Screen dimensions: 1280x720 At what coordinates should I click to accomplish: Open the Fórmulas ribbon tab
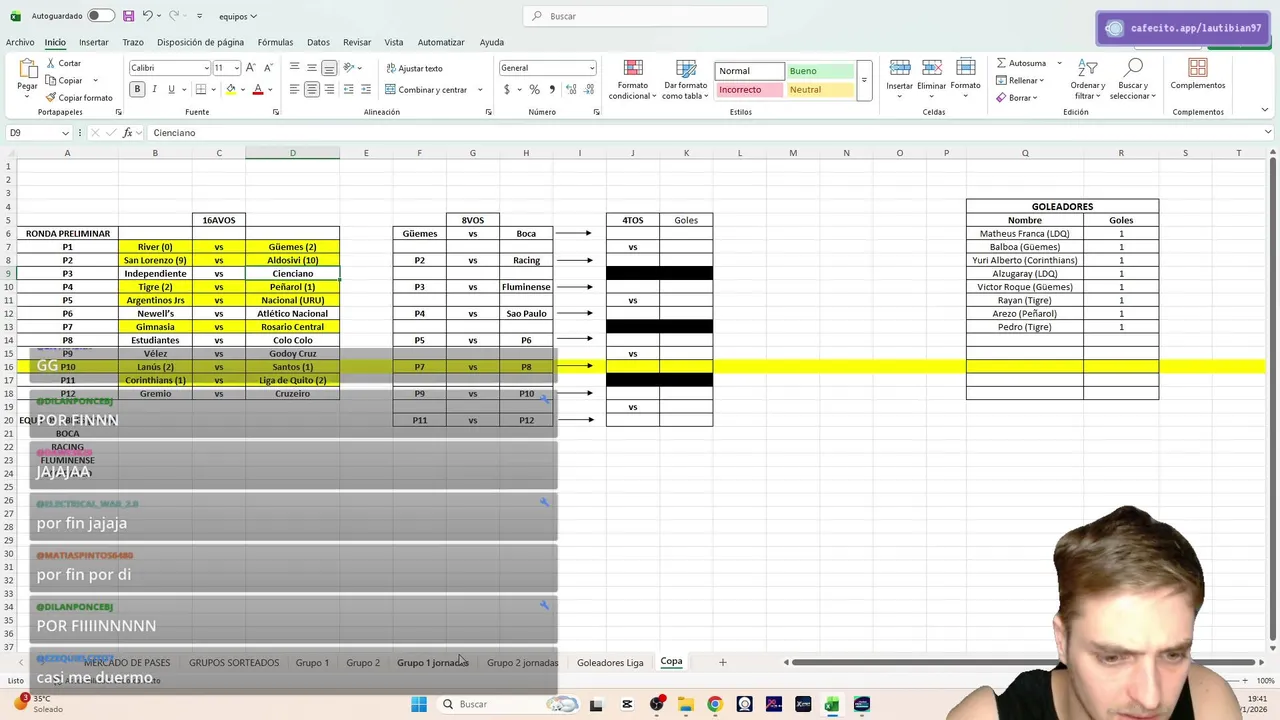coord(275,42)
